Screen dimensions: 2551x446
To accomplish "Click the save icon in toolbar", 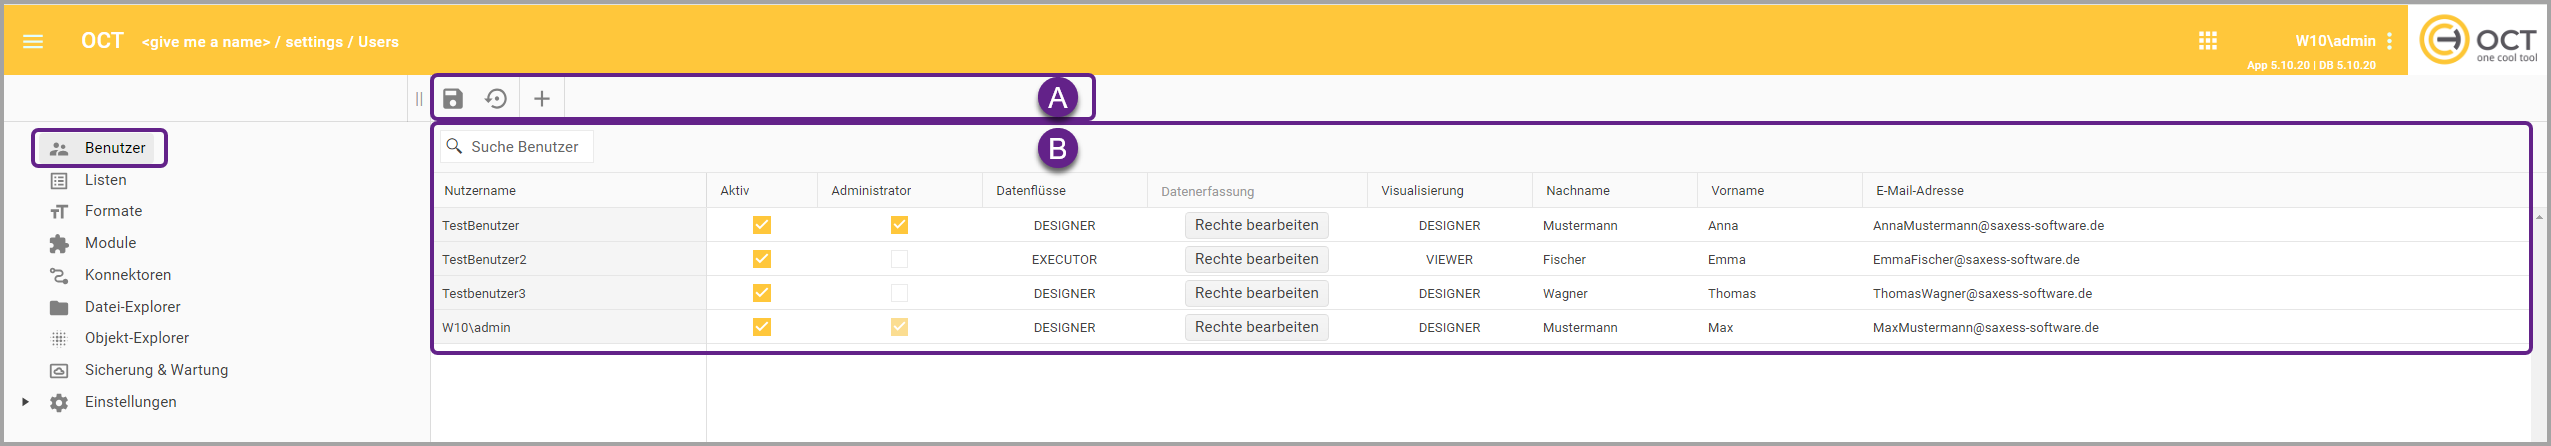I will tap(453, 98).
